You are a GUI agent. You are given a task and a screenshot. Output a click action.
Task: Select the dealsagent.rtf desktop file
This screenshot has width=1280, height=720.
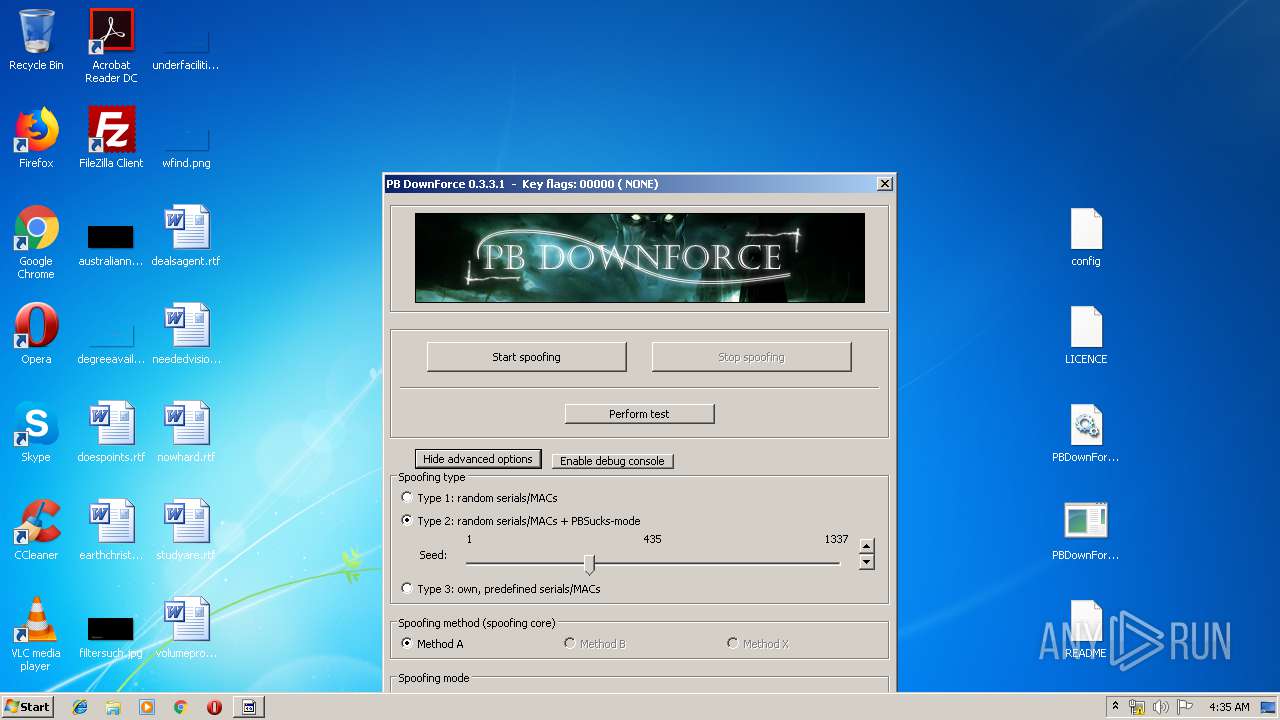[186, 236]
